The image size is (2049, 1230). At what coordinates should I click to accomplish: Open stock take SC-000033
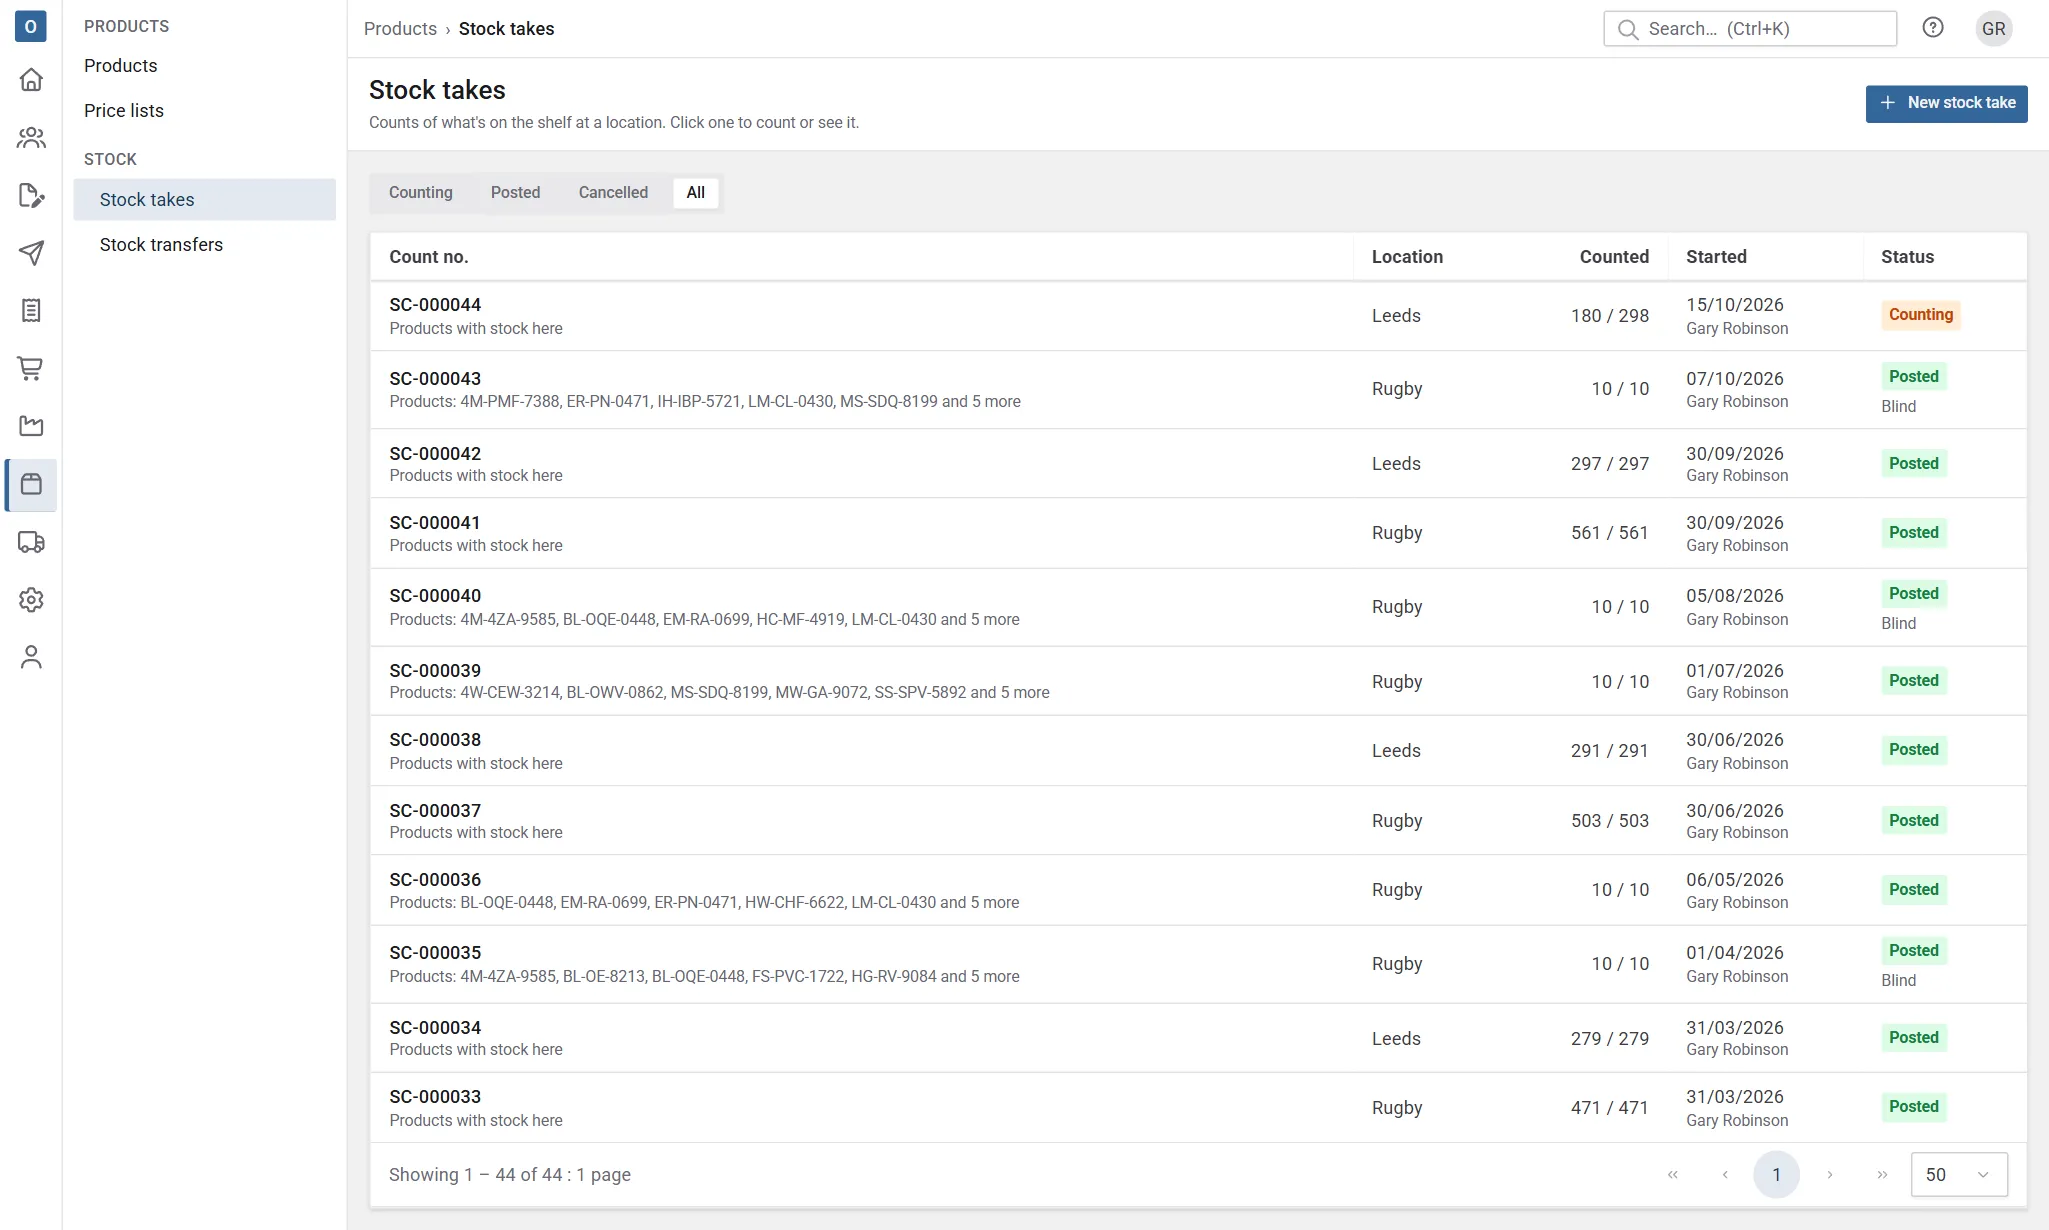click(x=1198, y=1107)
